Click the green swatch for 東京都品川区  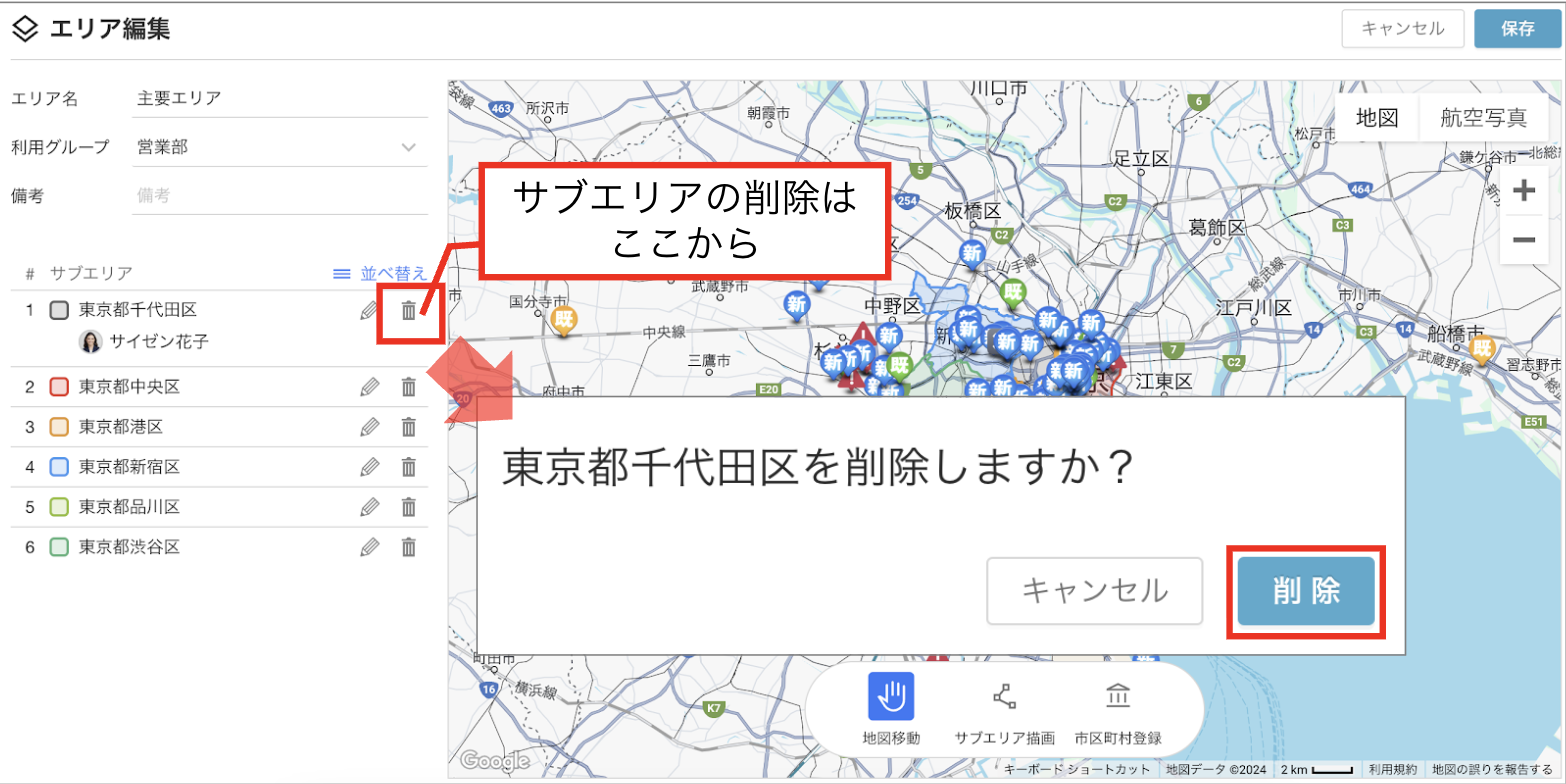[x=59, y=507]
